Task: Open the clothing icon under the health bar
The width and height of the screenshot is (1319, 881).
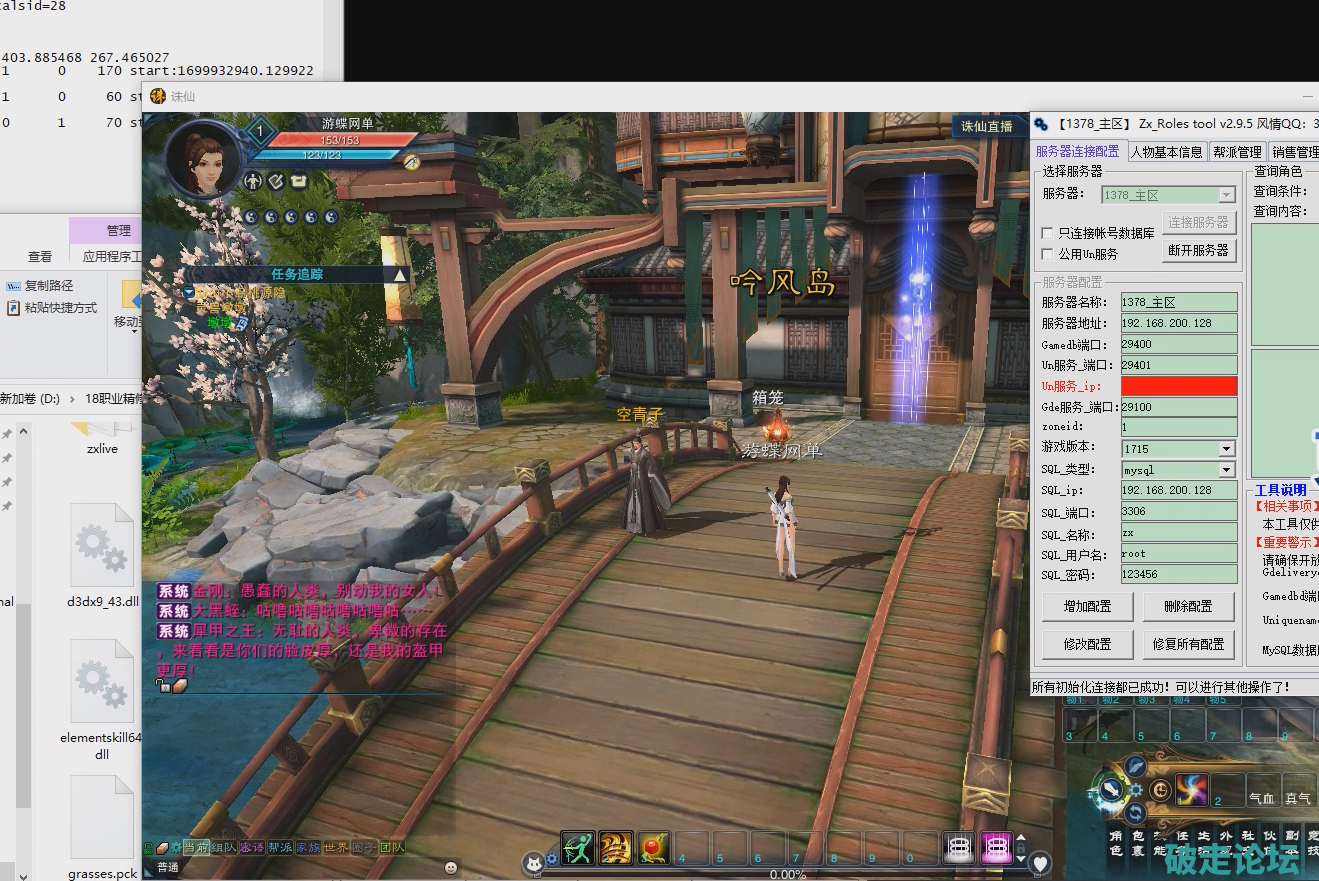Action: click(x=299, y=181)
